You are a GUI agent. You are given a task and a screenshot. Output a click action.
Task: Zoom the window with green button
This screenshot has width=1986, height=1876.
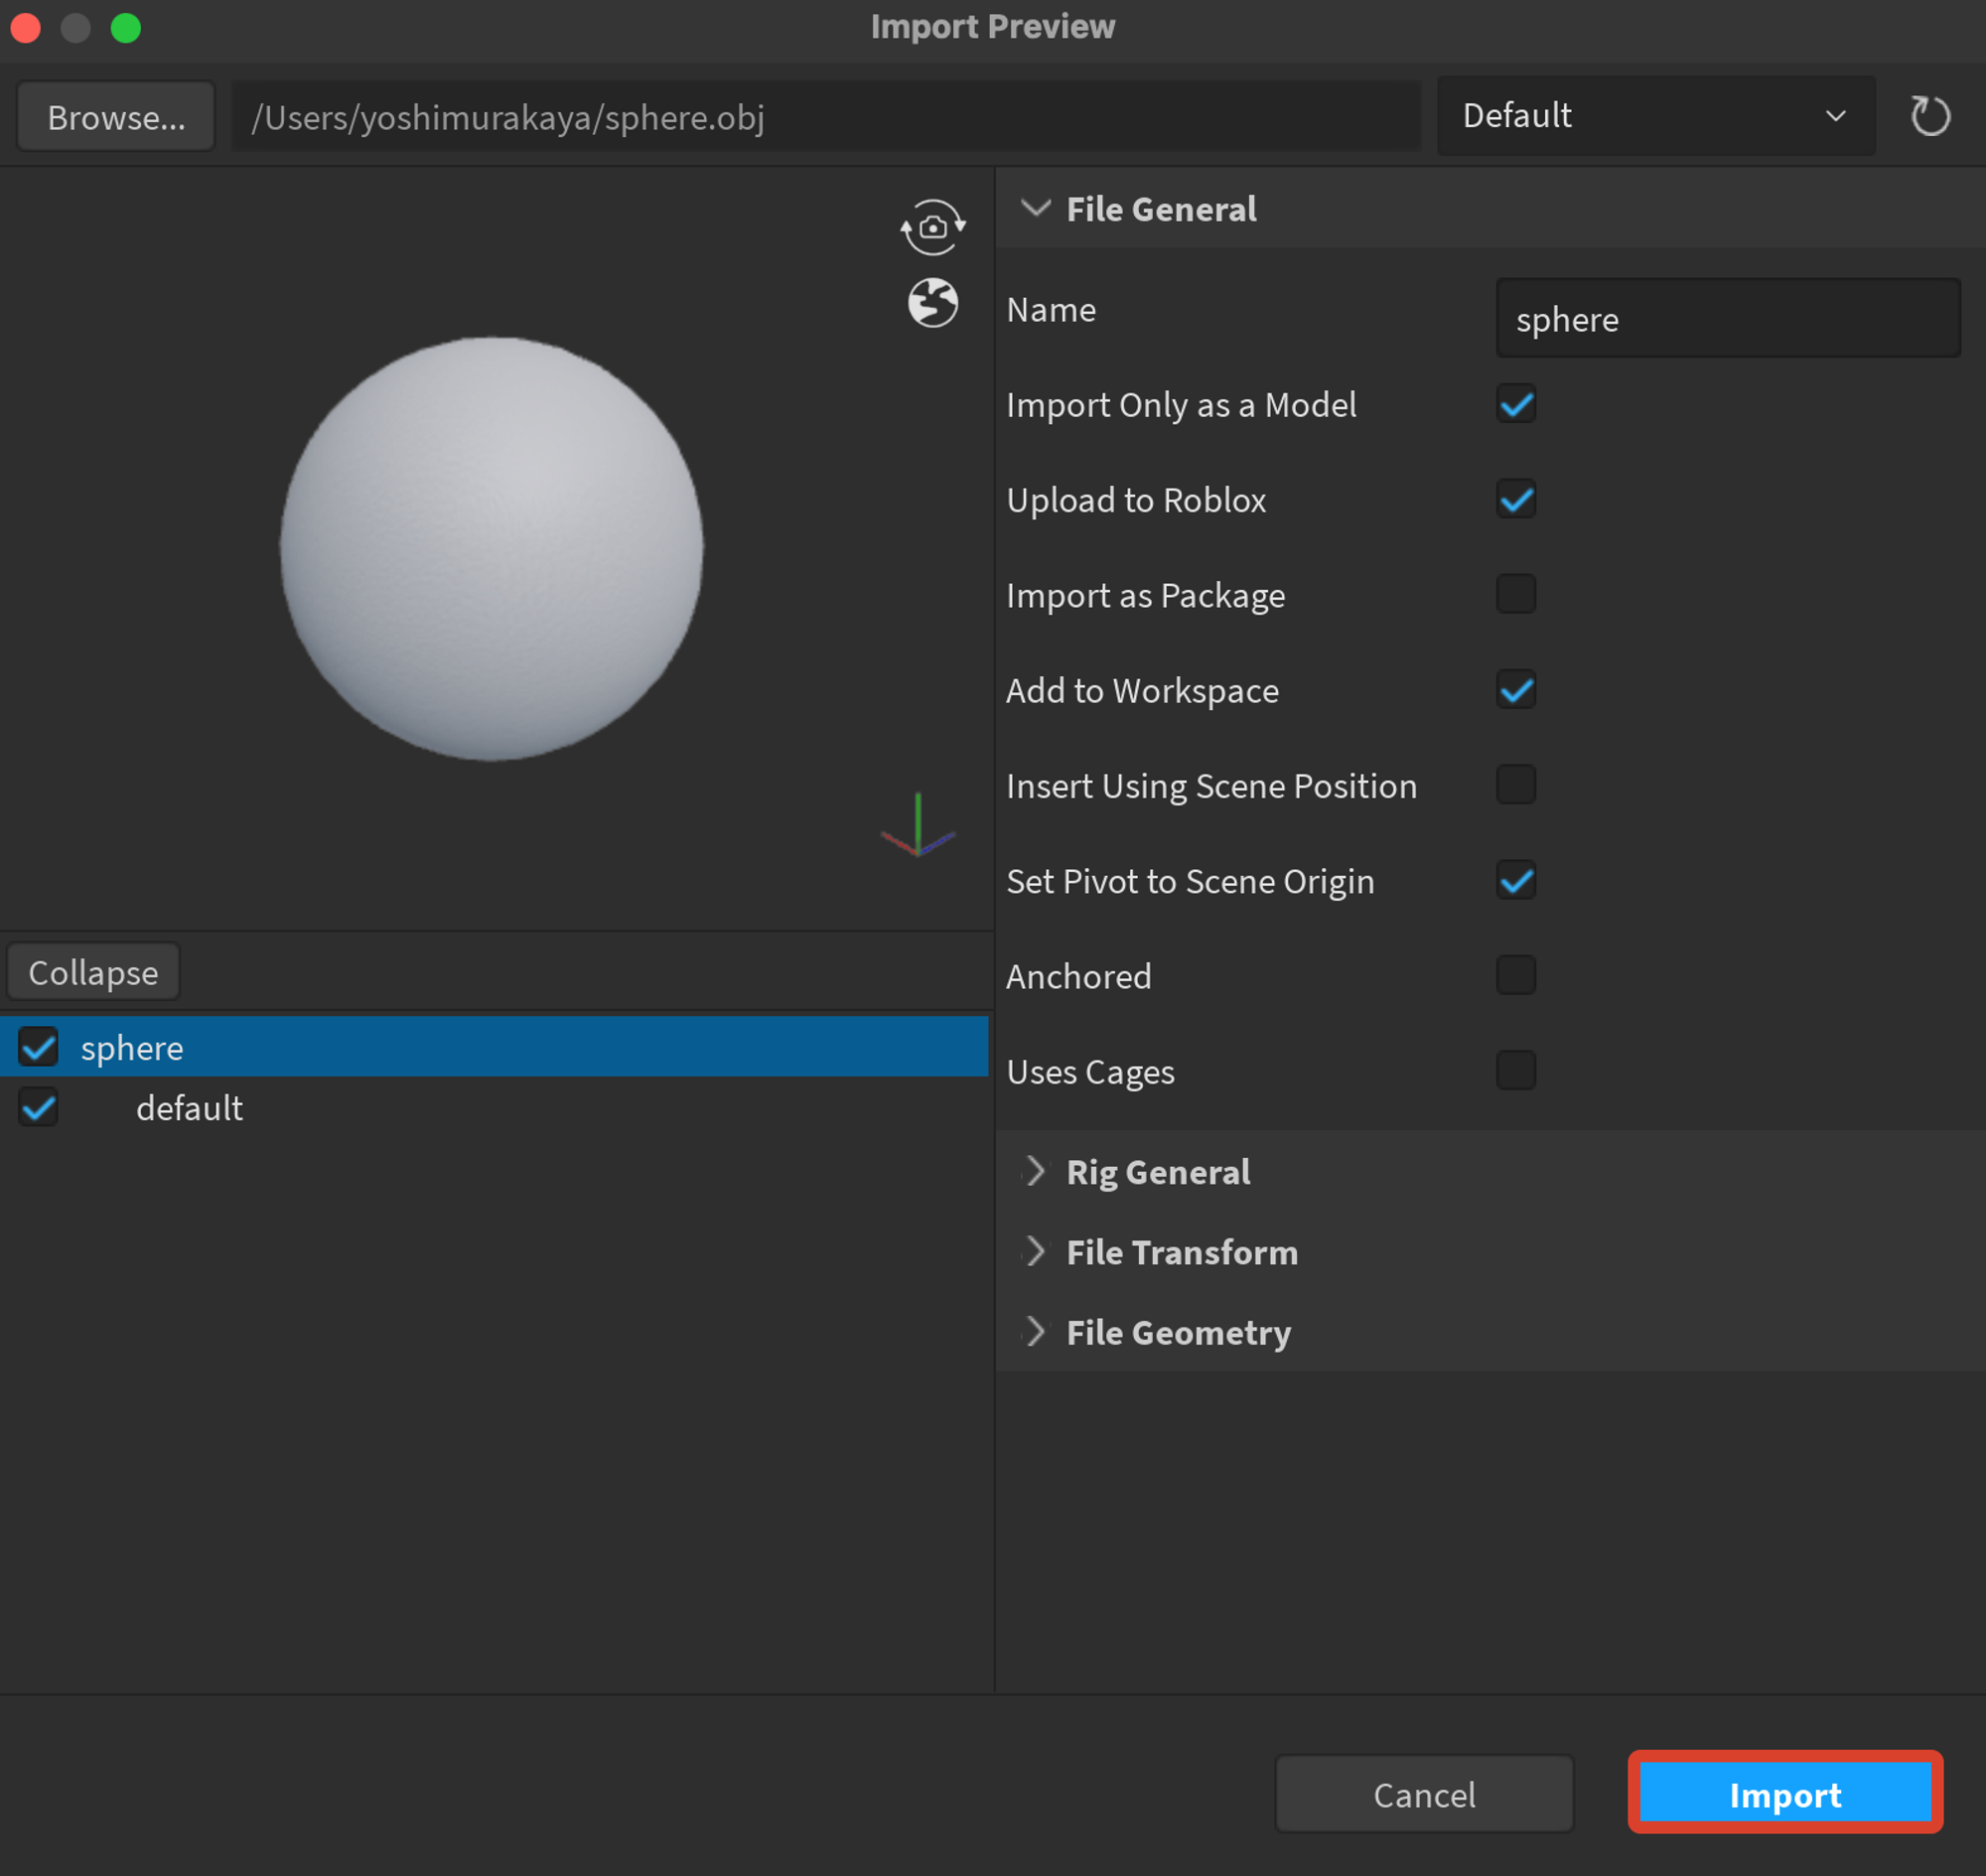click(125, 27)
